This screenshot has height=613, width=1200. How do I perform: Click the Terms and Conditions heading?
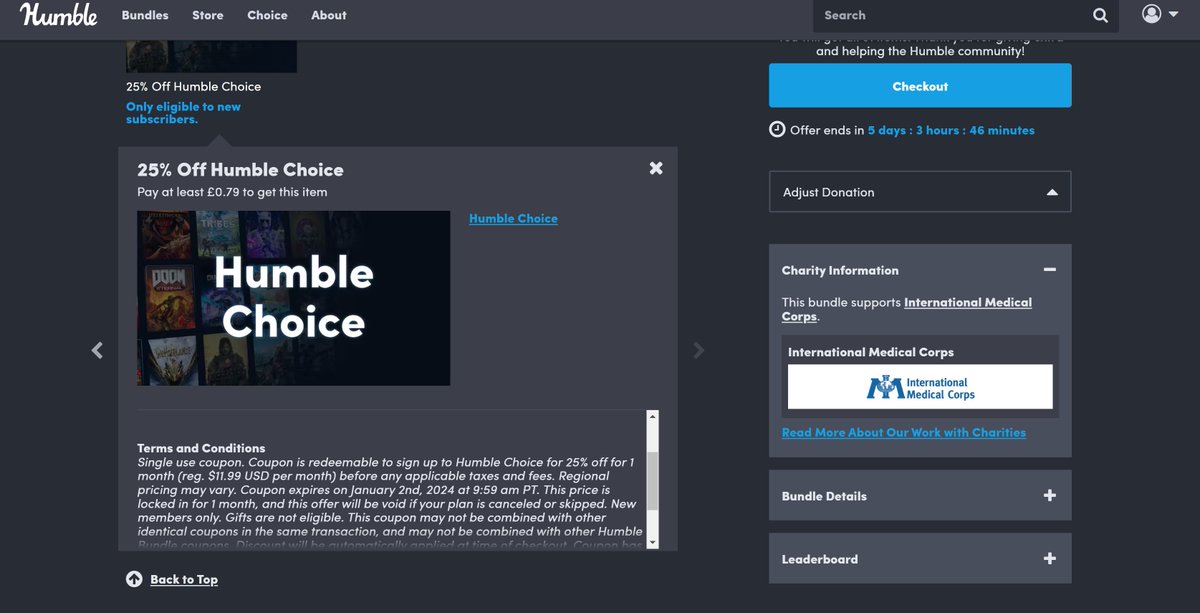[x=201, y=448]
